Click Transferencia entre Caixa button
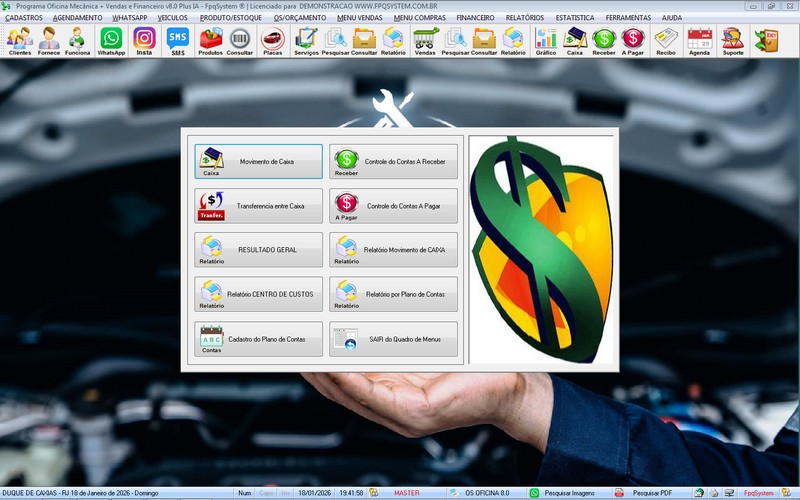This screenshot has height=500, width=800. (258, 206)
